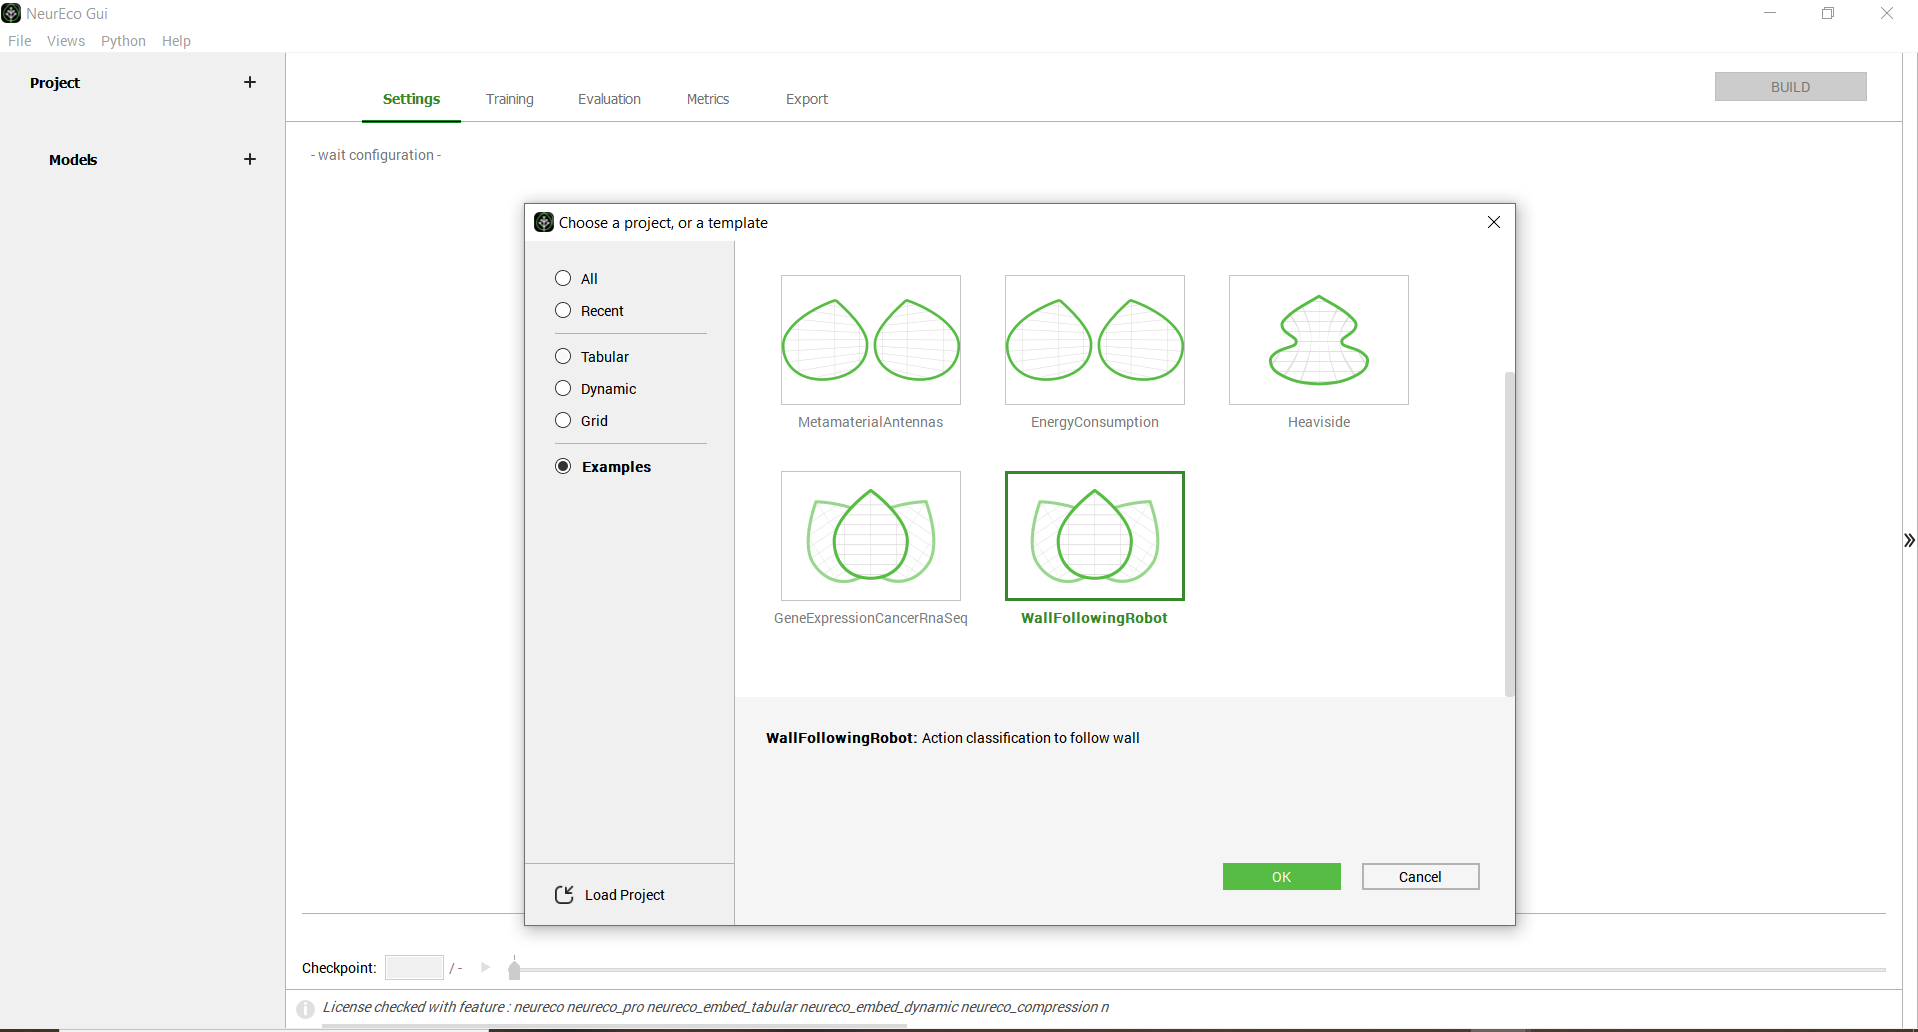Click the license info icon in status bar
This screenshot has width=1918, height=1032.
coord(306,1009)
